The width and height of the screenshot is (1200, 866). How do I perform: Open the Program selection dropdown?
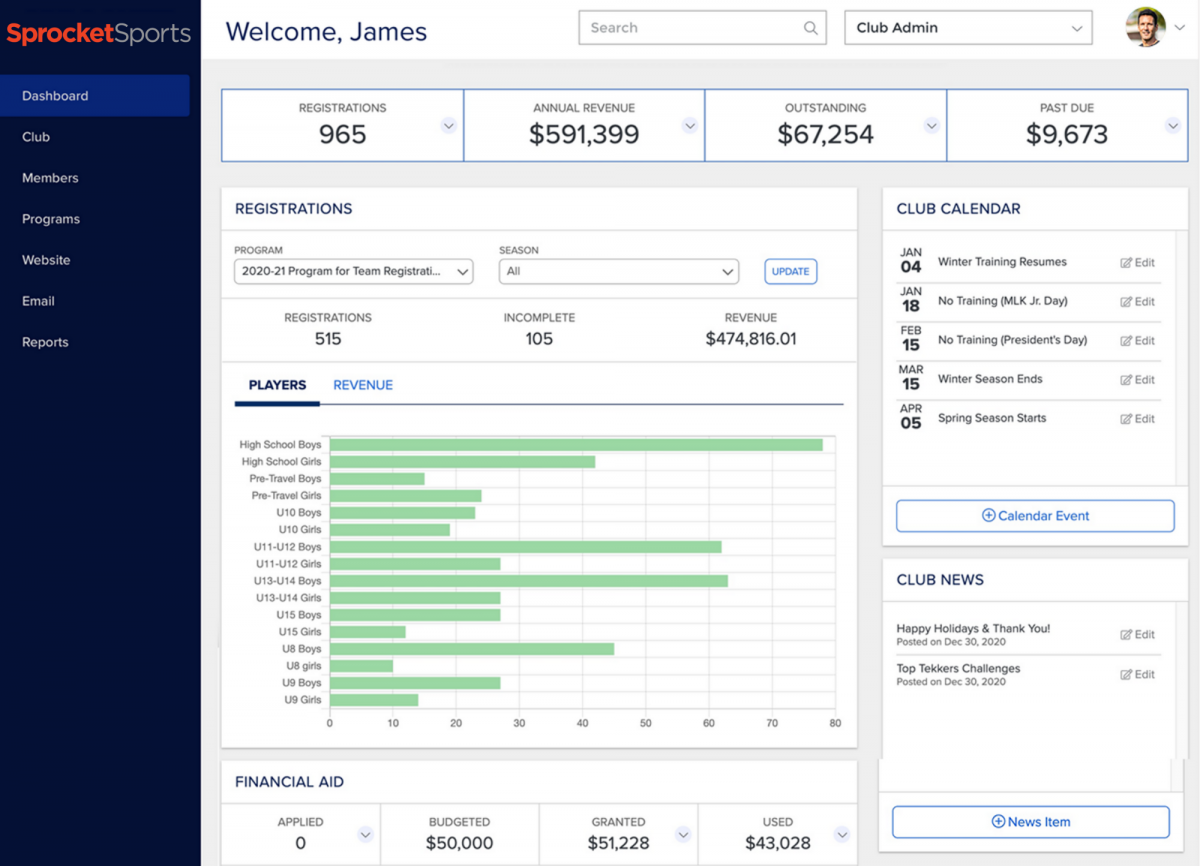click(x=353, y=271)
